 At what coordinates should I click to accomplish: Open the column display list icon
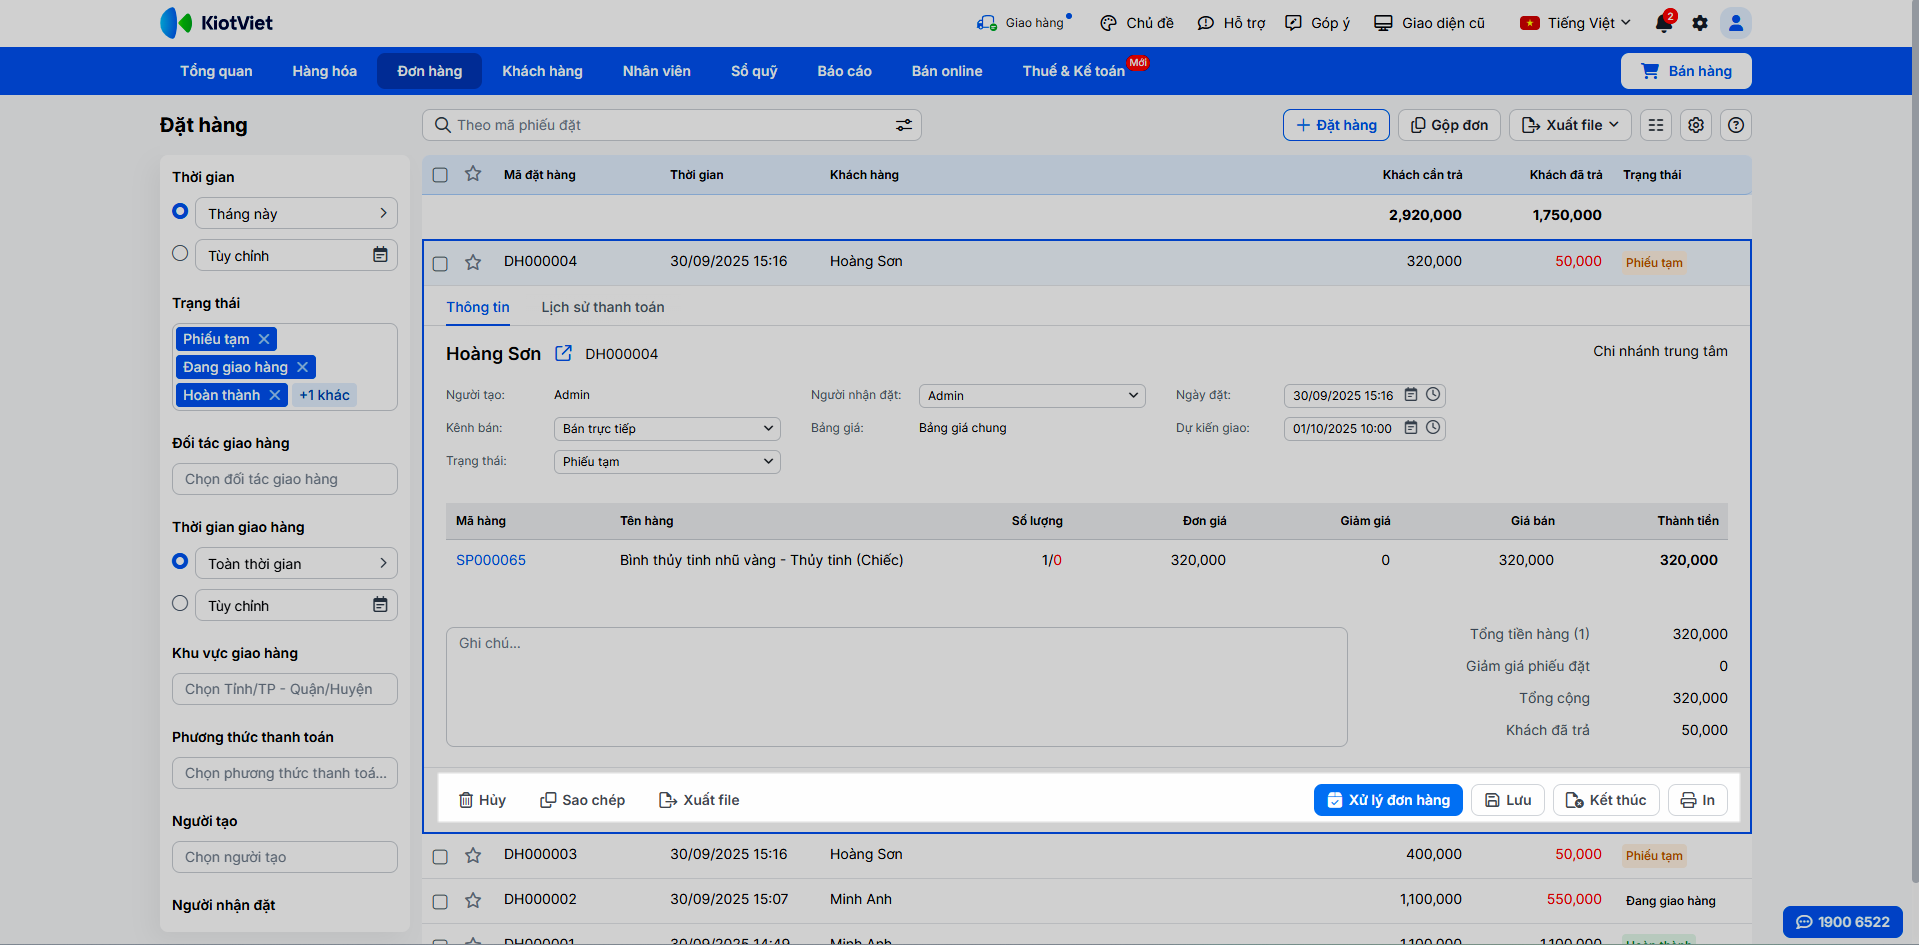[1656, 125]
